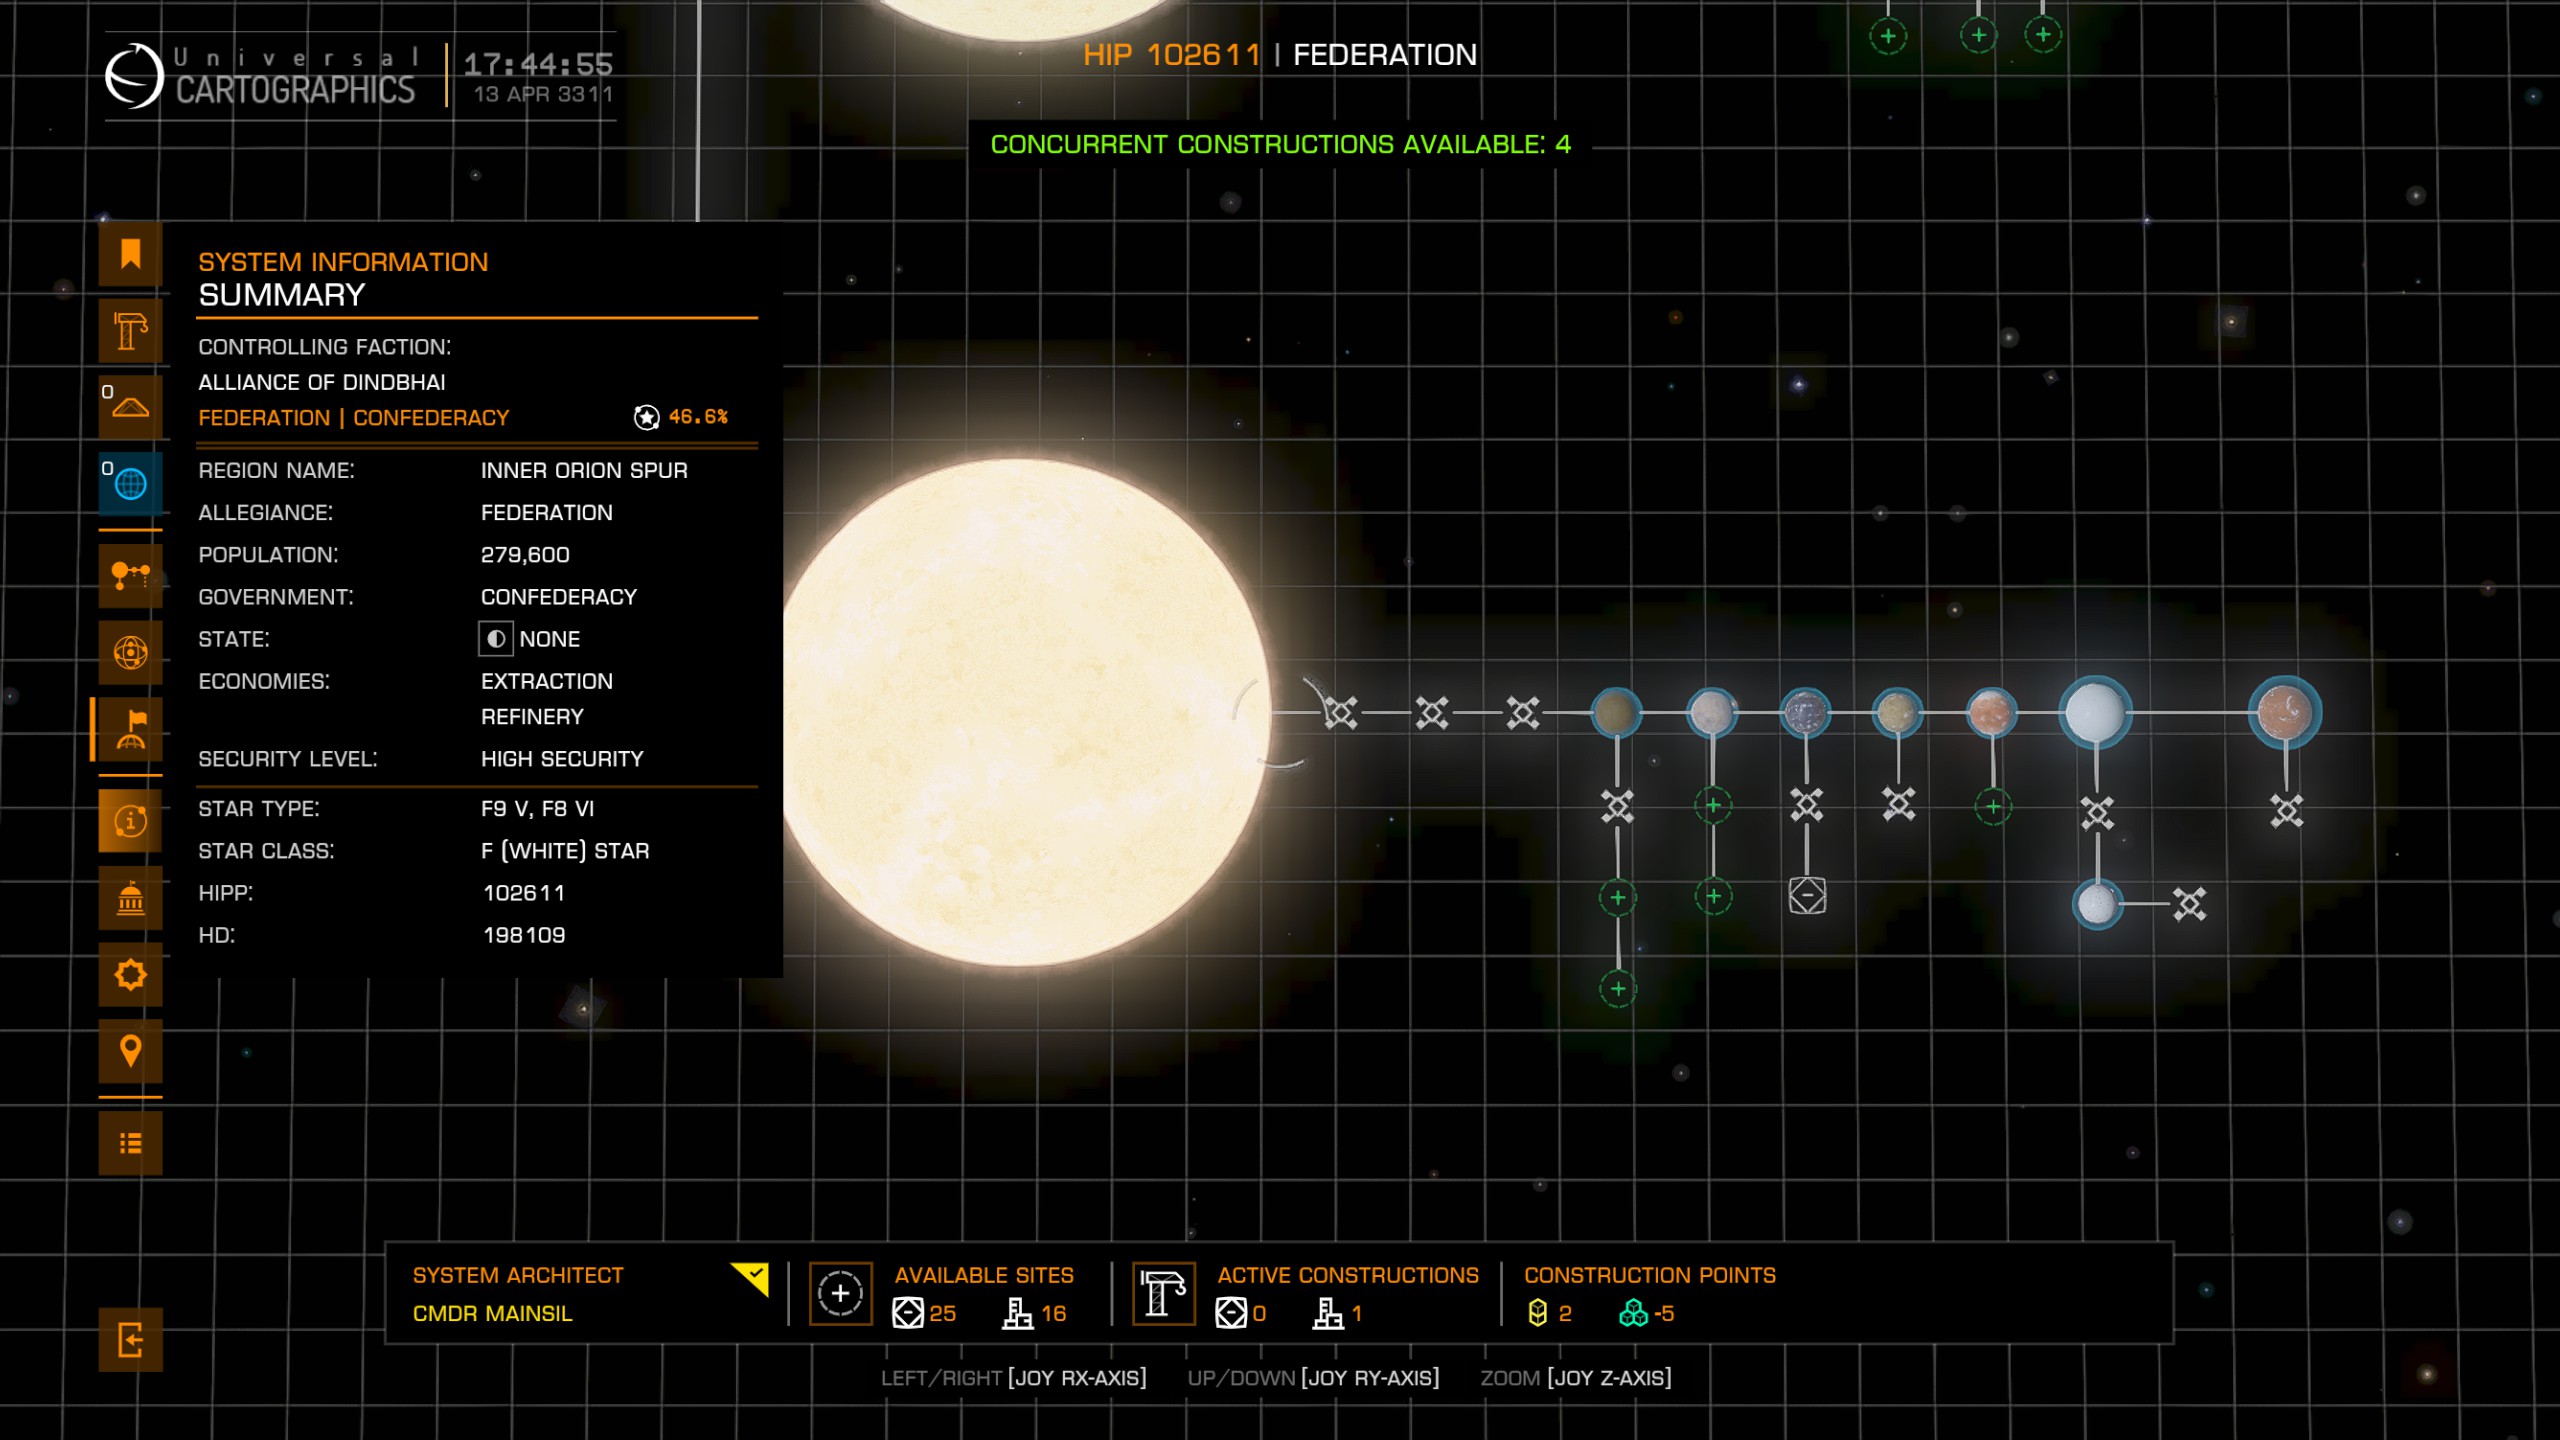Open the orbit globe sidebar icon

130,652
